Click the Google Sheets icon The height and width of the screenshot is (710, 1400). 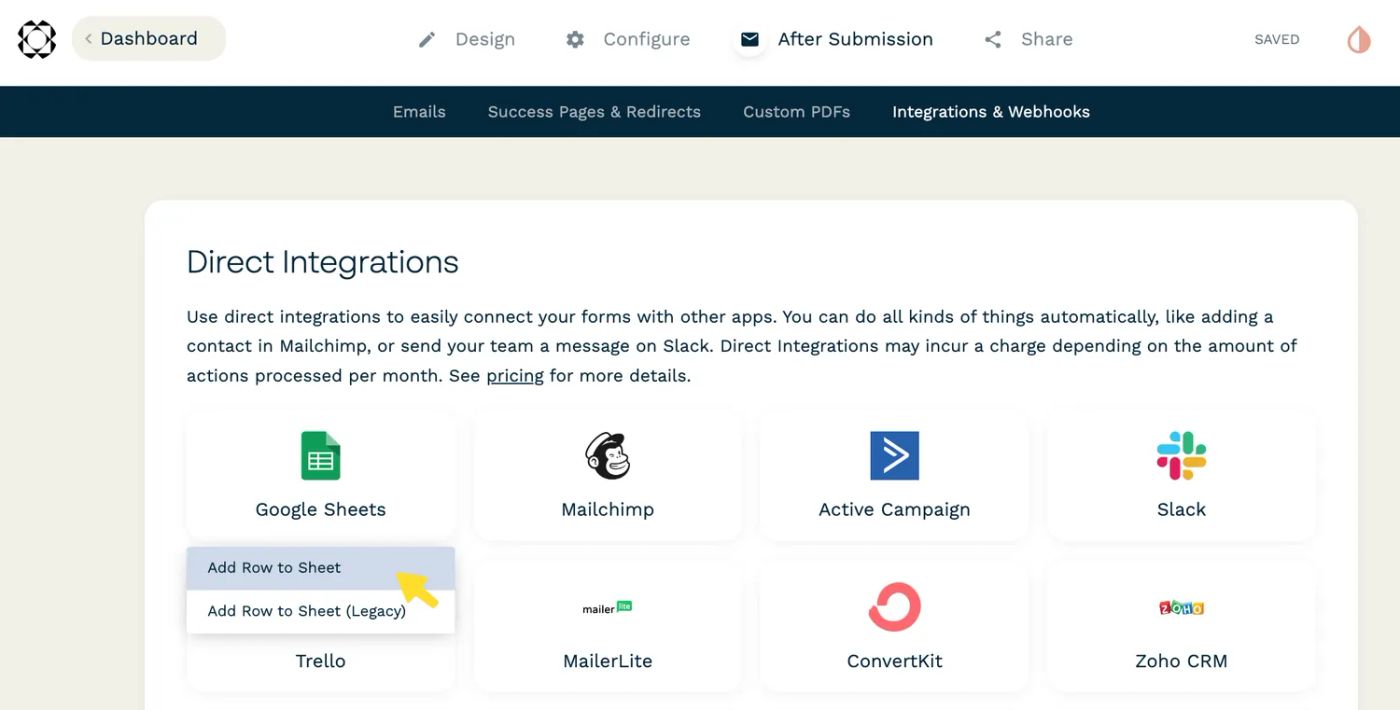(320, 456)
